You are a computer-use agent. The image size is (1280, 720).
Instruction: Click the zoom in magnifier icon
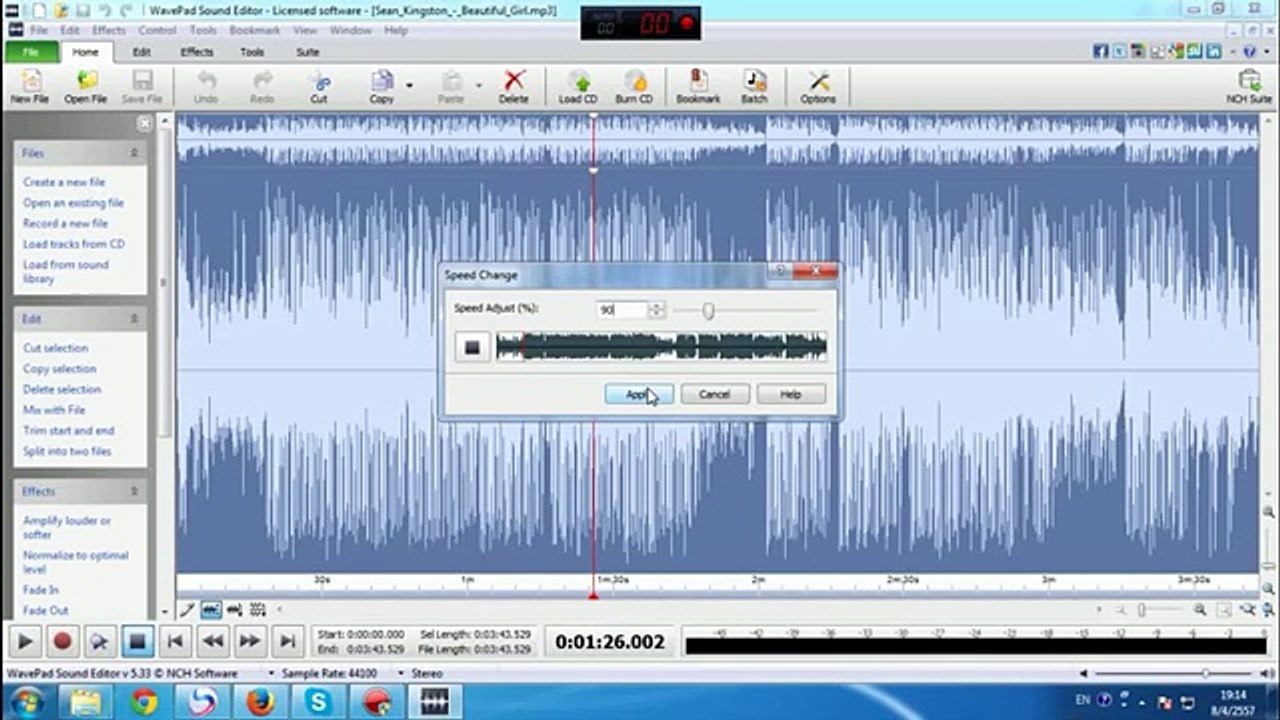point(1199,609)
